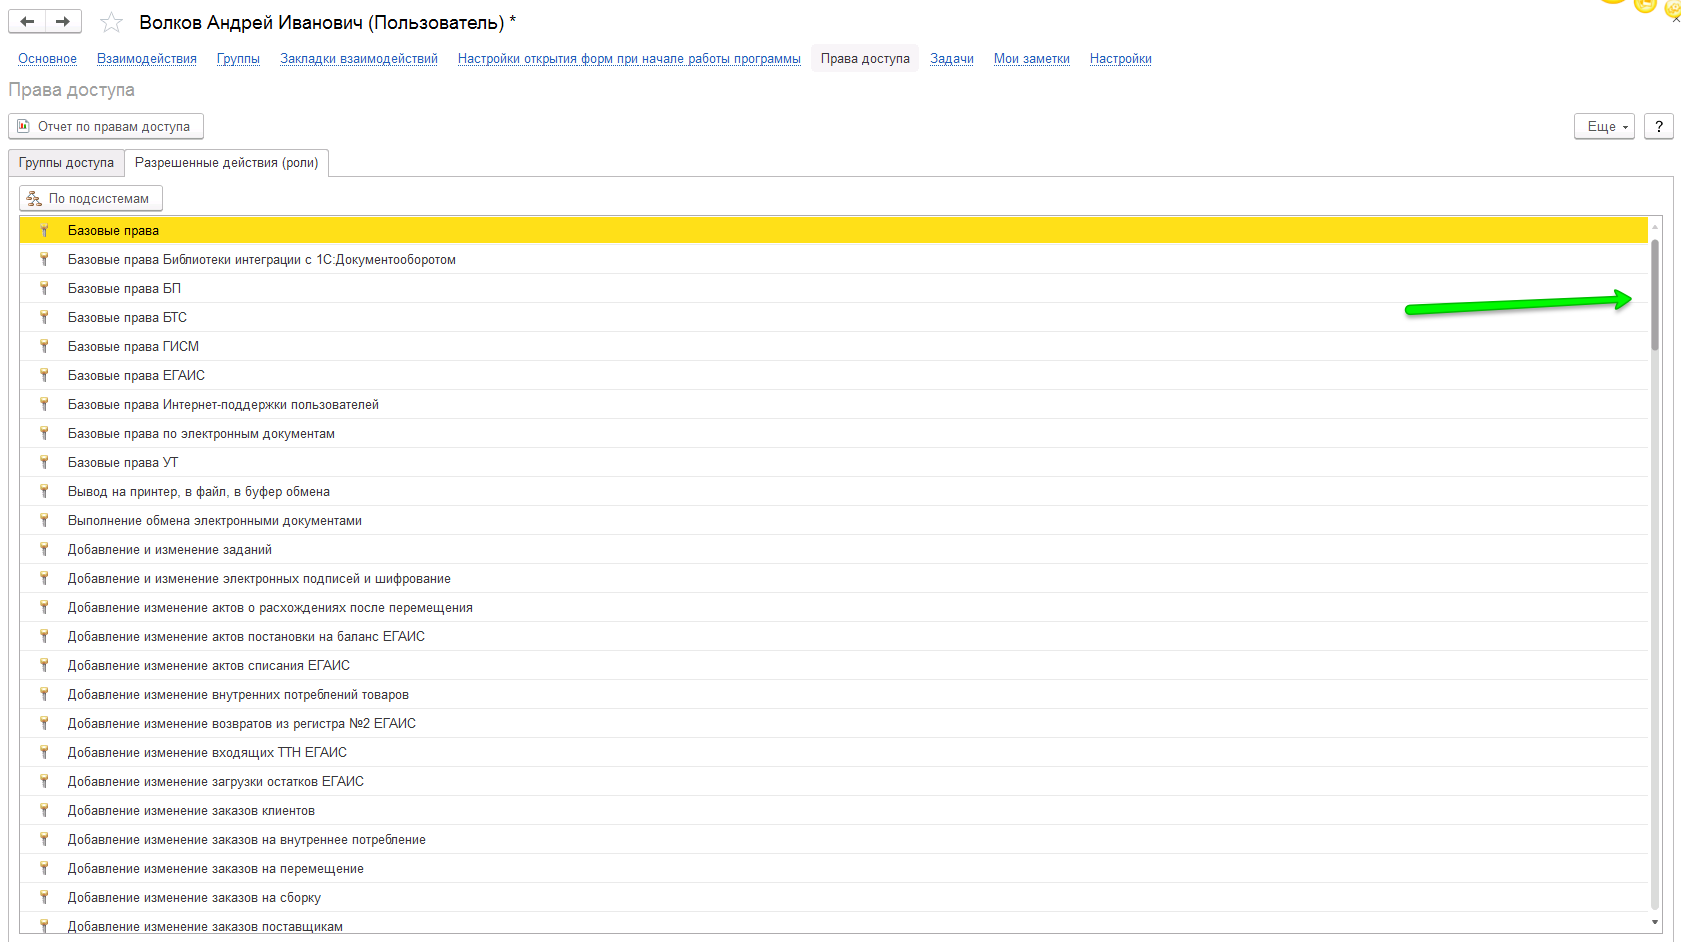1681x942 pixels.
Task: Switch to the Группы доступа tab
Action: (66, 163)
